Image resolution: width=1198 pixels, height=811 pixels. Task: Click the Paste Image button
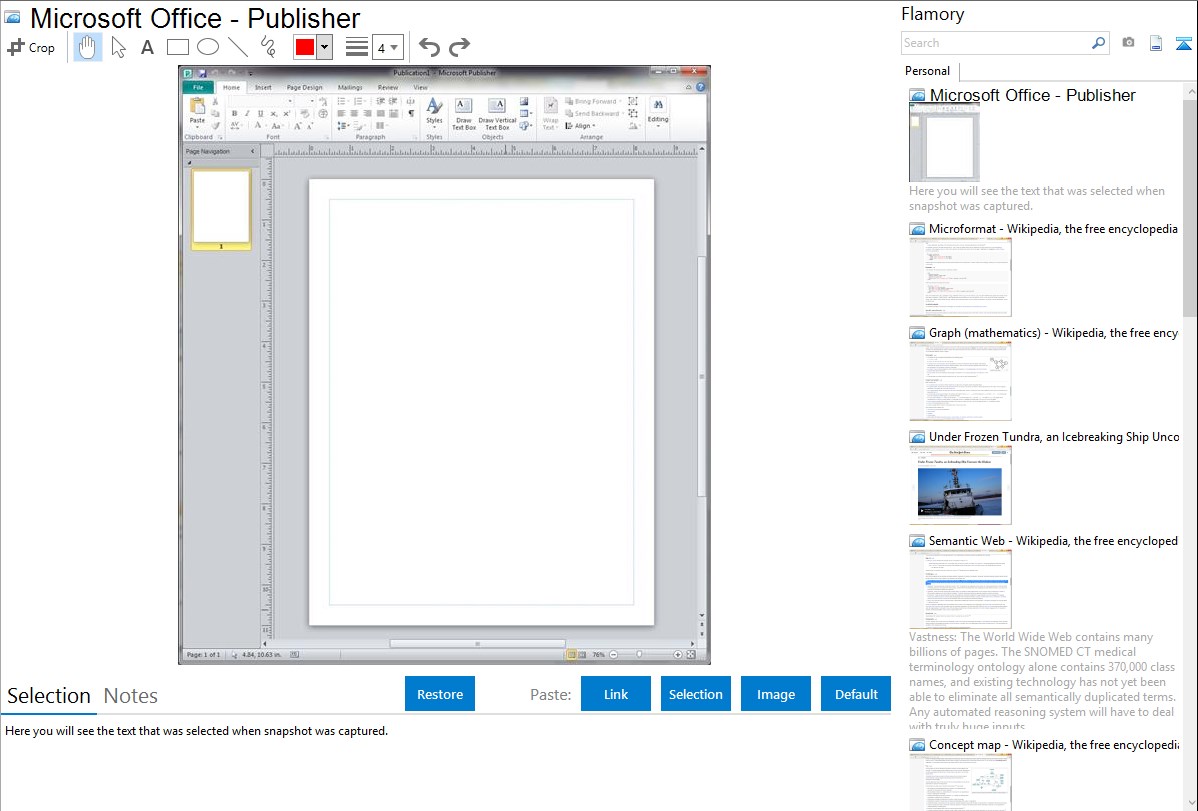[776, 694]
